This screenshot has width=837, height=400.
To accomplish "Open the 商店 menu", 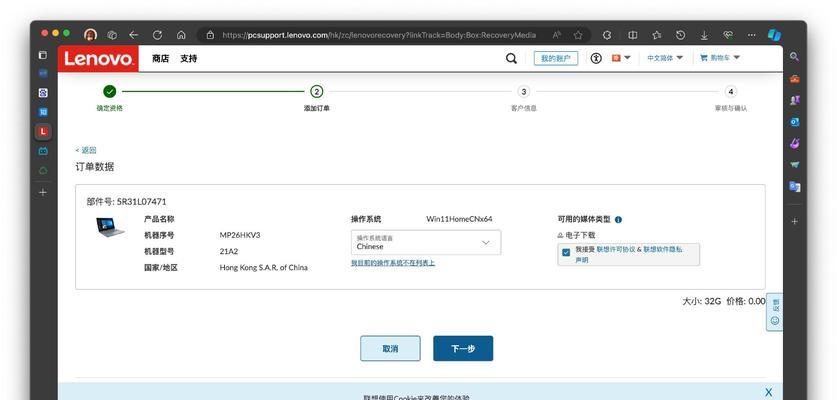I will 160,59.
